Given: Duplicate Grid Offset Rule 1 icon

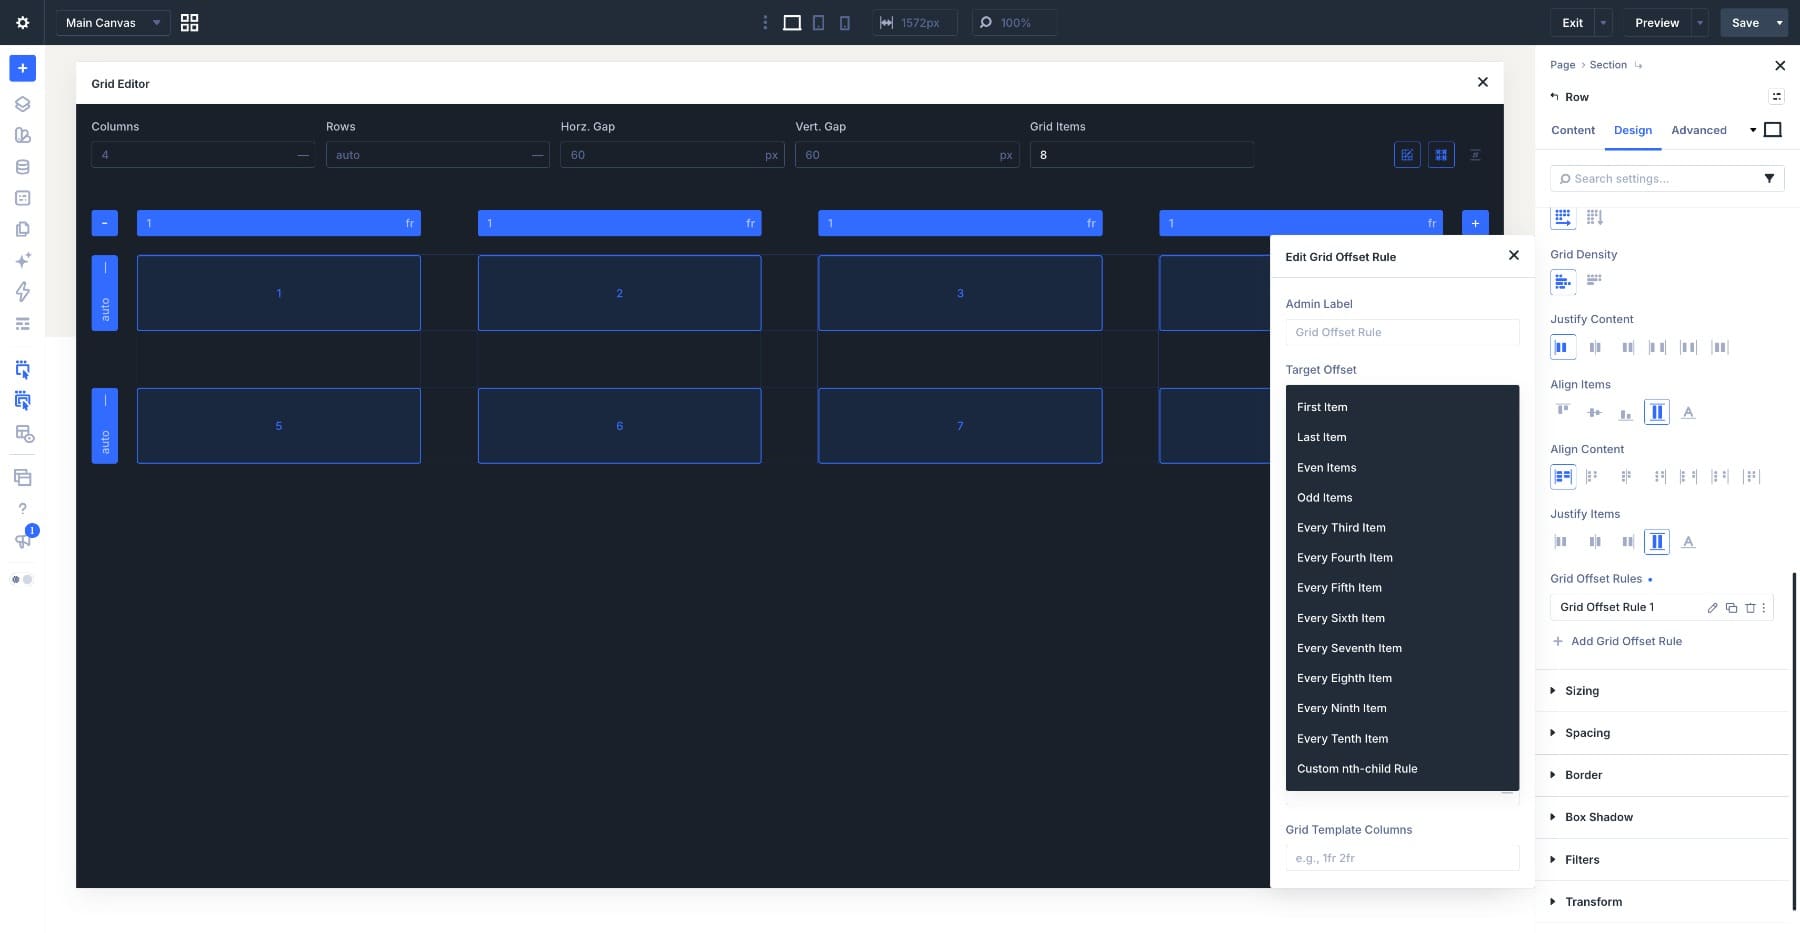Looking at the screenshot, I should (x=1731, y=607).
